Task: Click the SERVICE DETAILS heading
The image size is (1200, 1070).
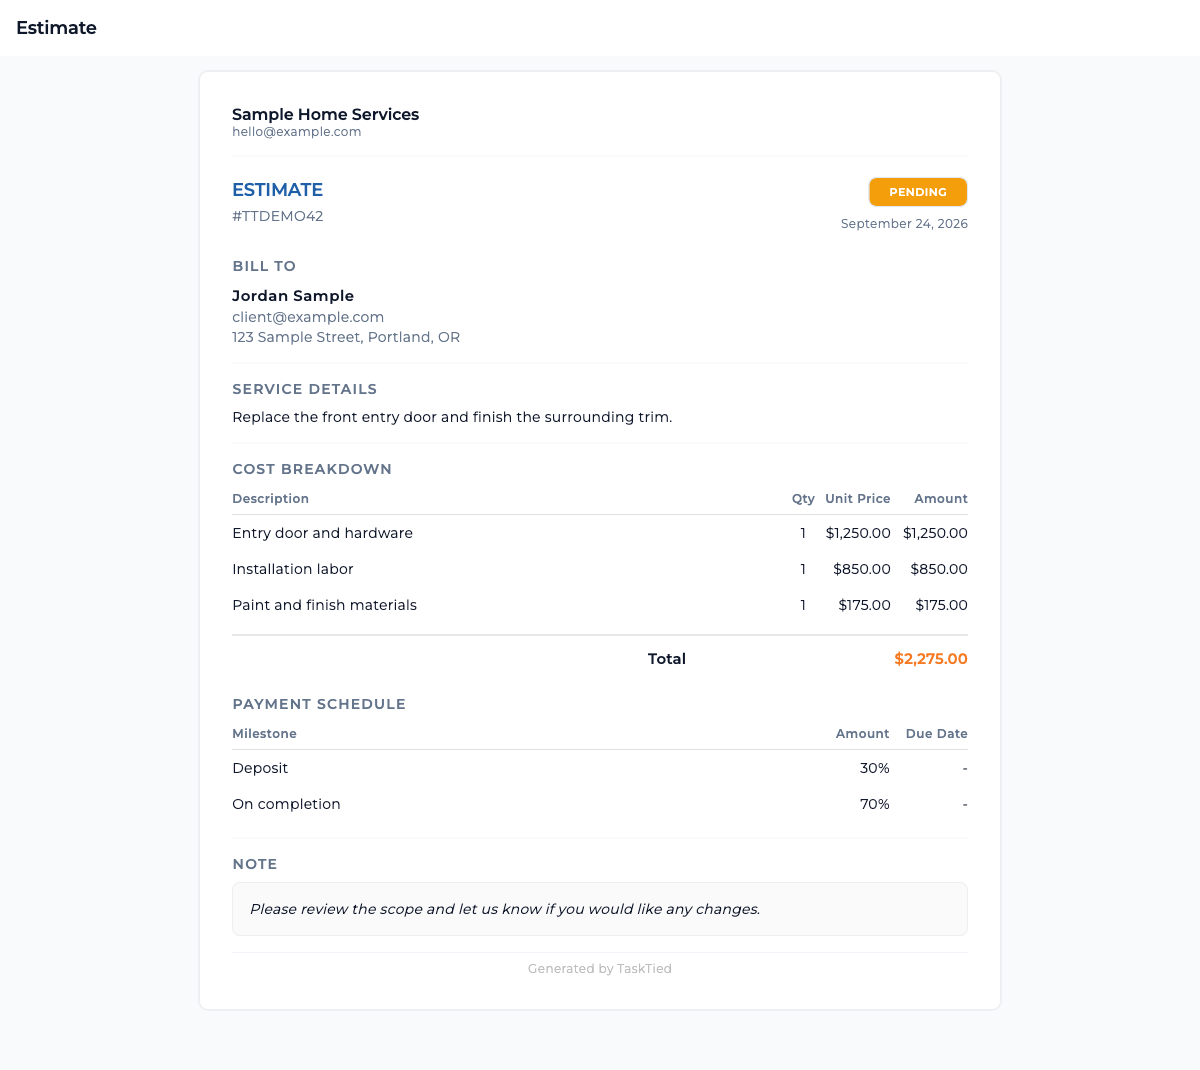Action: coord(304,389)
